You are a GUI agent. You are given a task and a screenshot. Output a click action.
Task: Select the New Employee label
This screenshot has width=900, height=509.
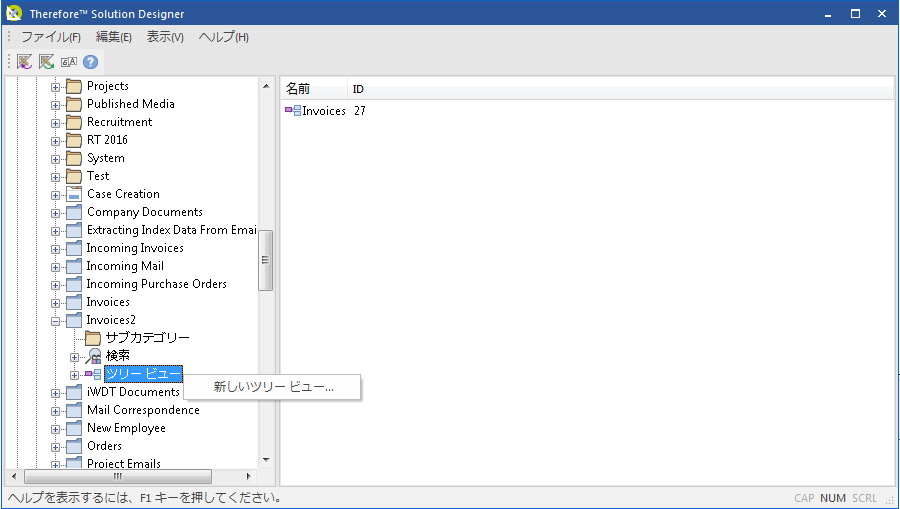[x=126, y=428]
